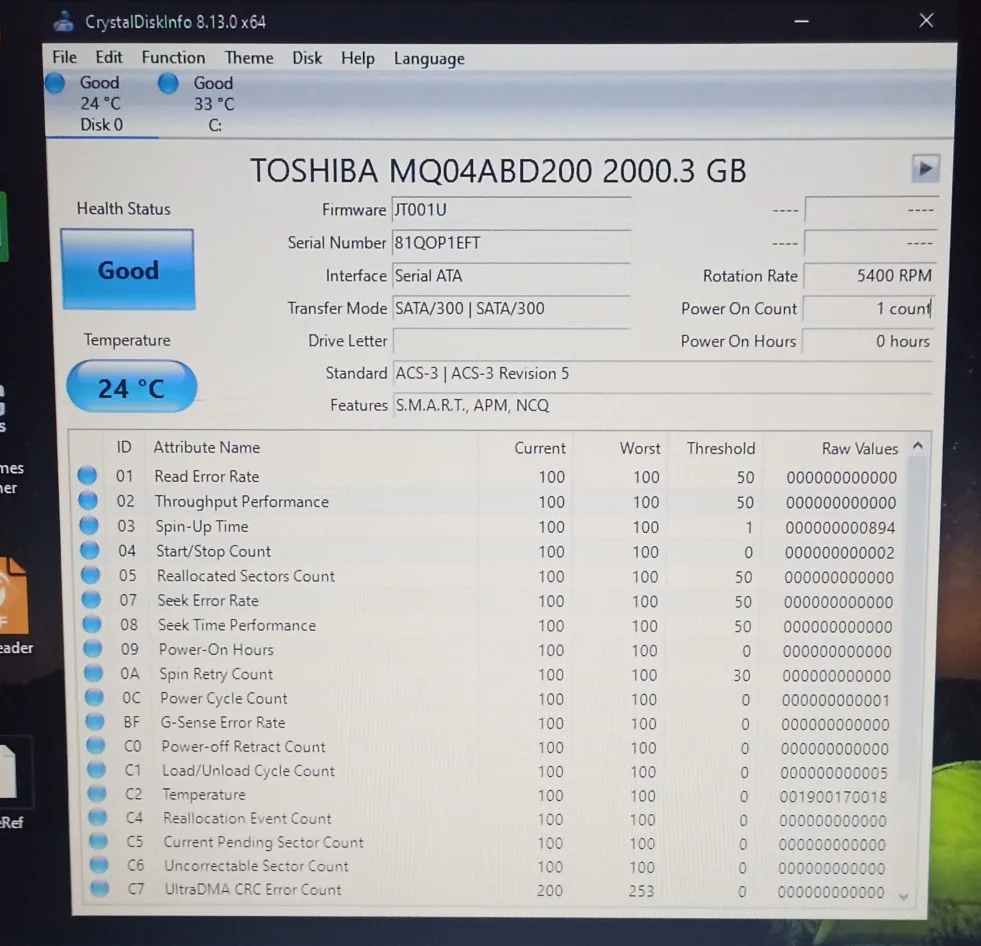Click status icon for C2 Temperature row
The height and width of the screenshot is (946, 981).
point(96,793)
